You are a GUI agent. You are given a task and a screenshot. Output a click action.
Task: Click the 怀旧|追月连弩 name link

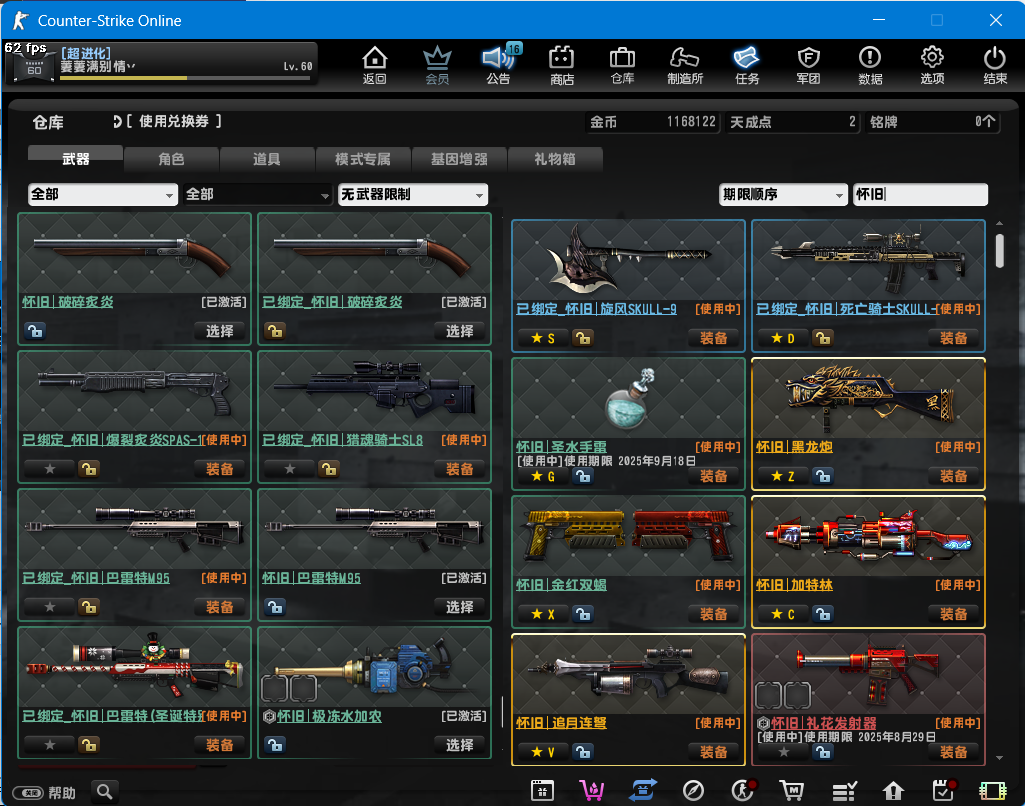pos(562,722)
